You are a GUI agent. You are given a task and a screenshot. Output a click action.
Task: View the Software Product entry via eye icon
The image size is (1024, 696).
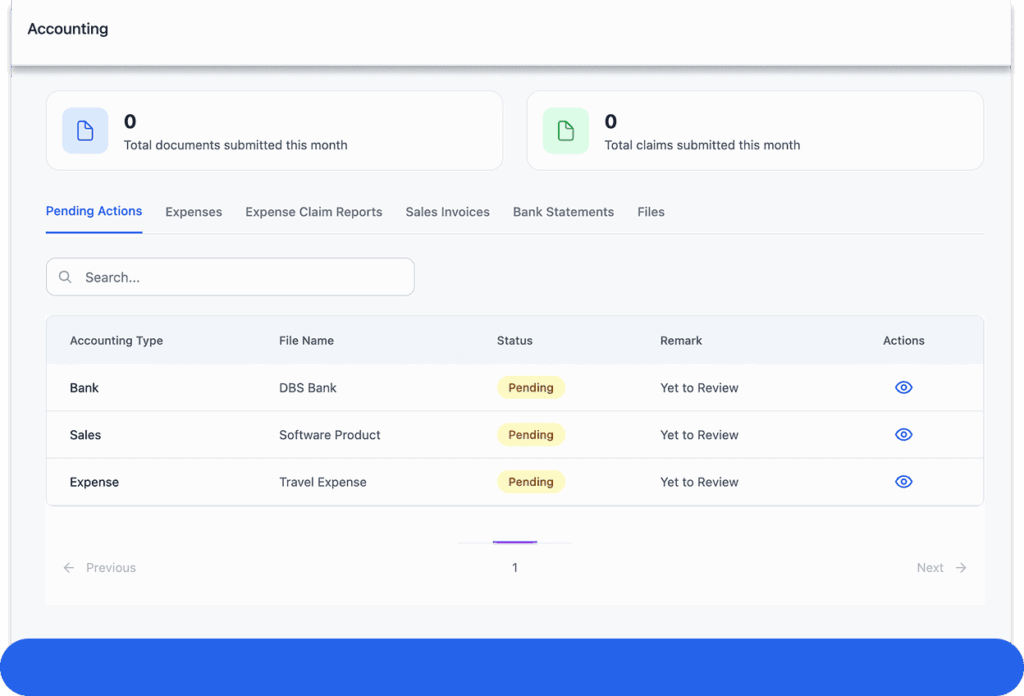pyautogui.click(x=903, y=434)
